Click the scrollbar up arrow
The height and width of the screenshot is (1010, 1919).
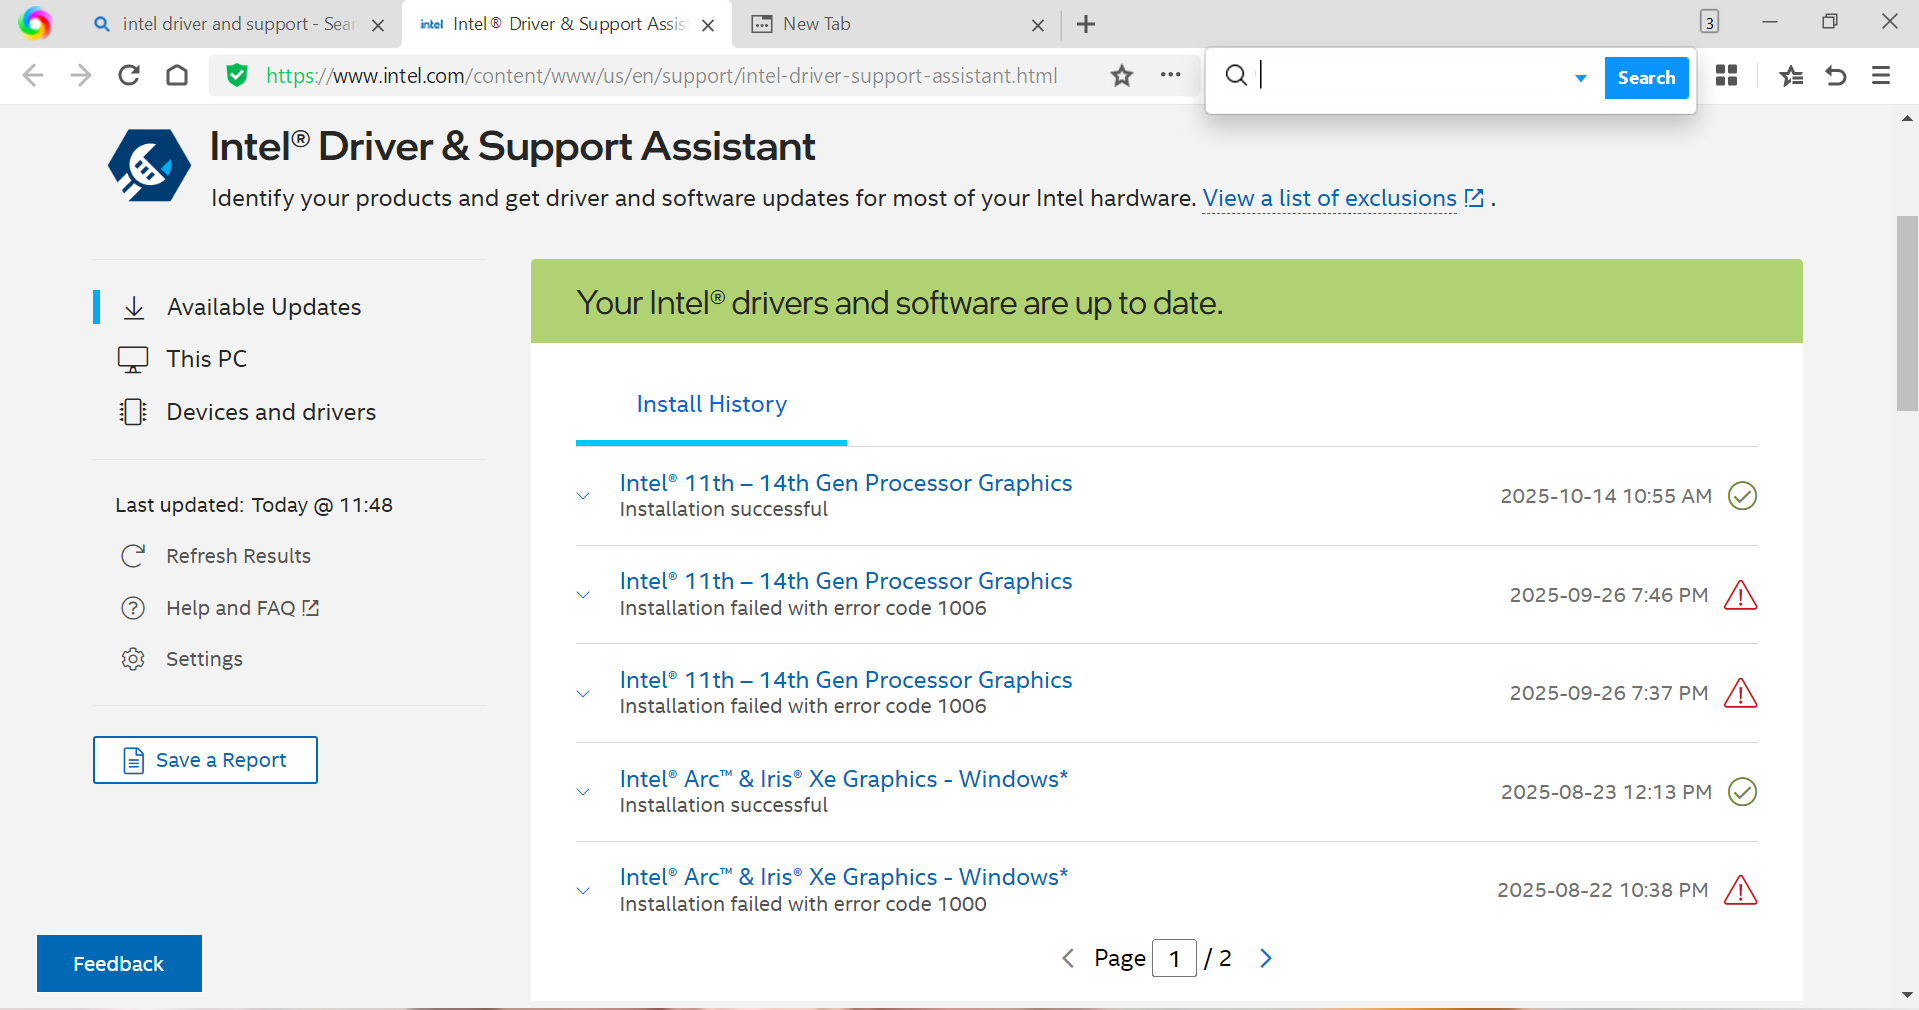(1907, 118)
